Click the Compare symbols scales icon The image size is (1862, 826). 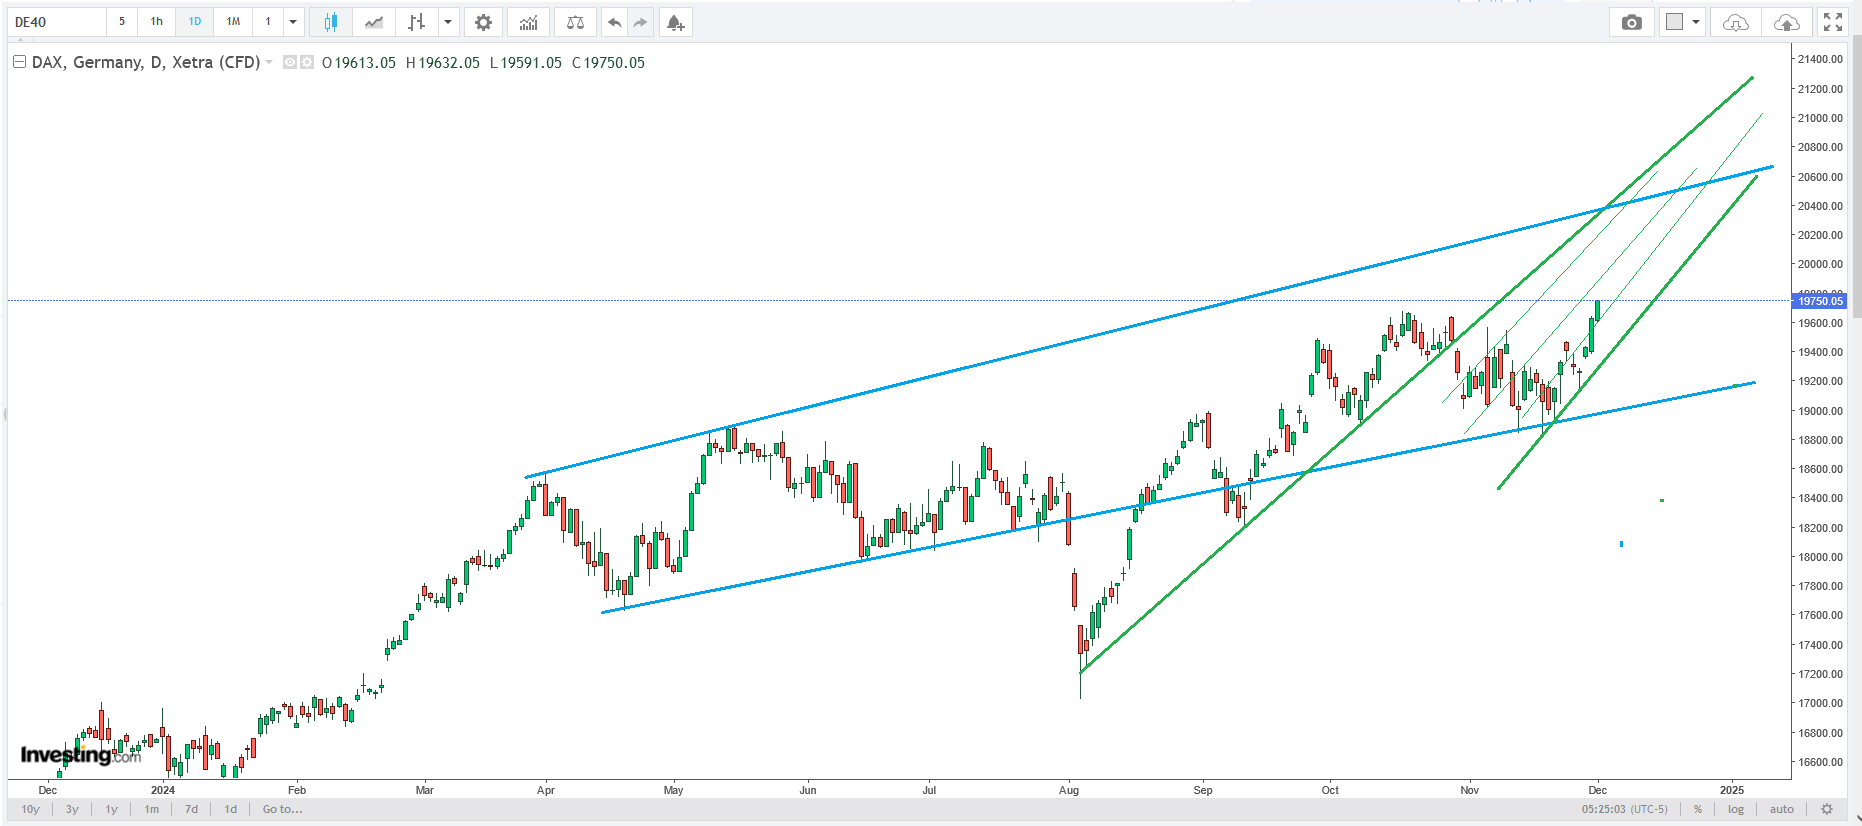(575, 22)
